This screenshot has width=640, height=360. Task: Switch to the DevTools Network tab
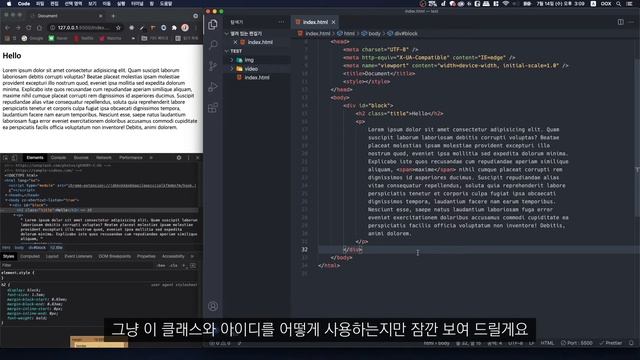[x=104, y=158]
